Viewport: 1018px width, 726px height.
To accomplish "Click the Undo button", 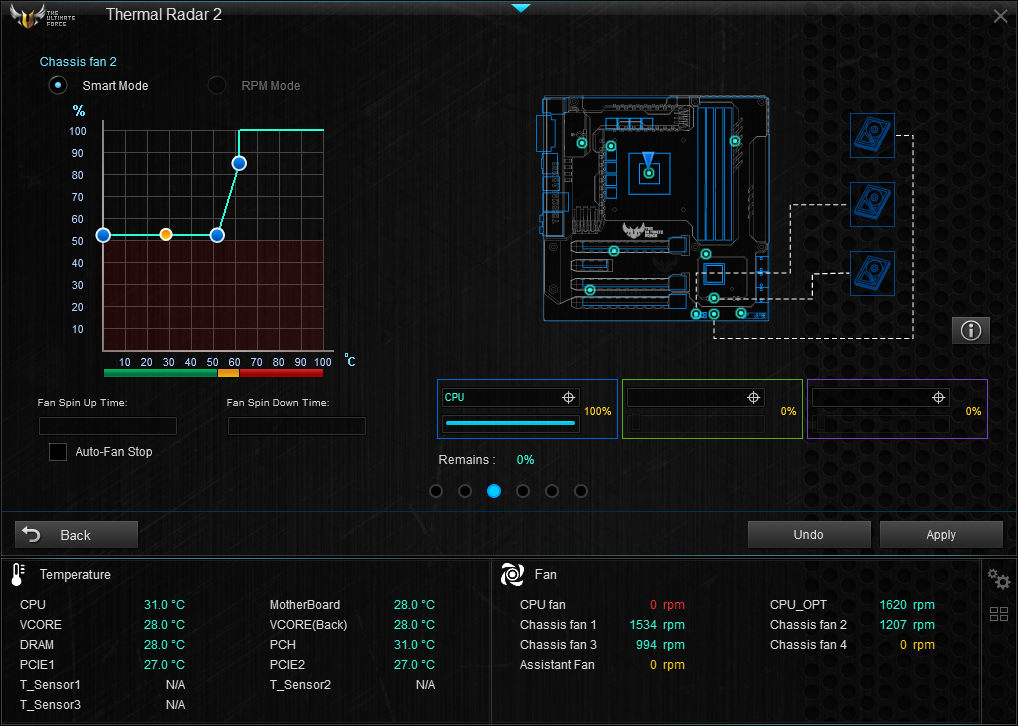I will (x=809, y=534).
